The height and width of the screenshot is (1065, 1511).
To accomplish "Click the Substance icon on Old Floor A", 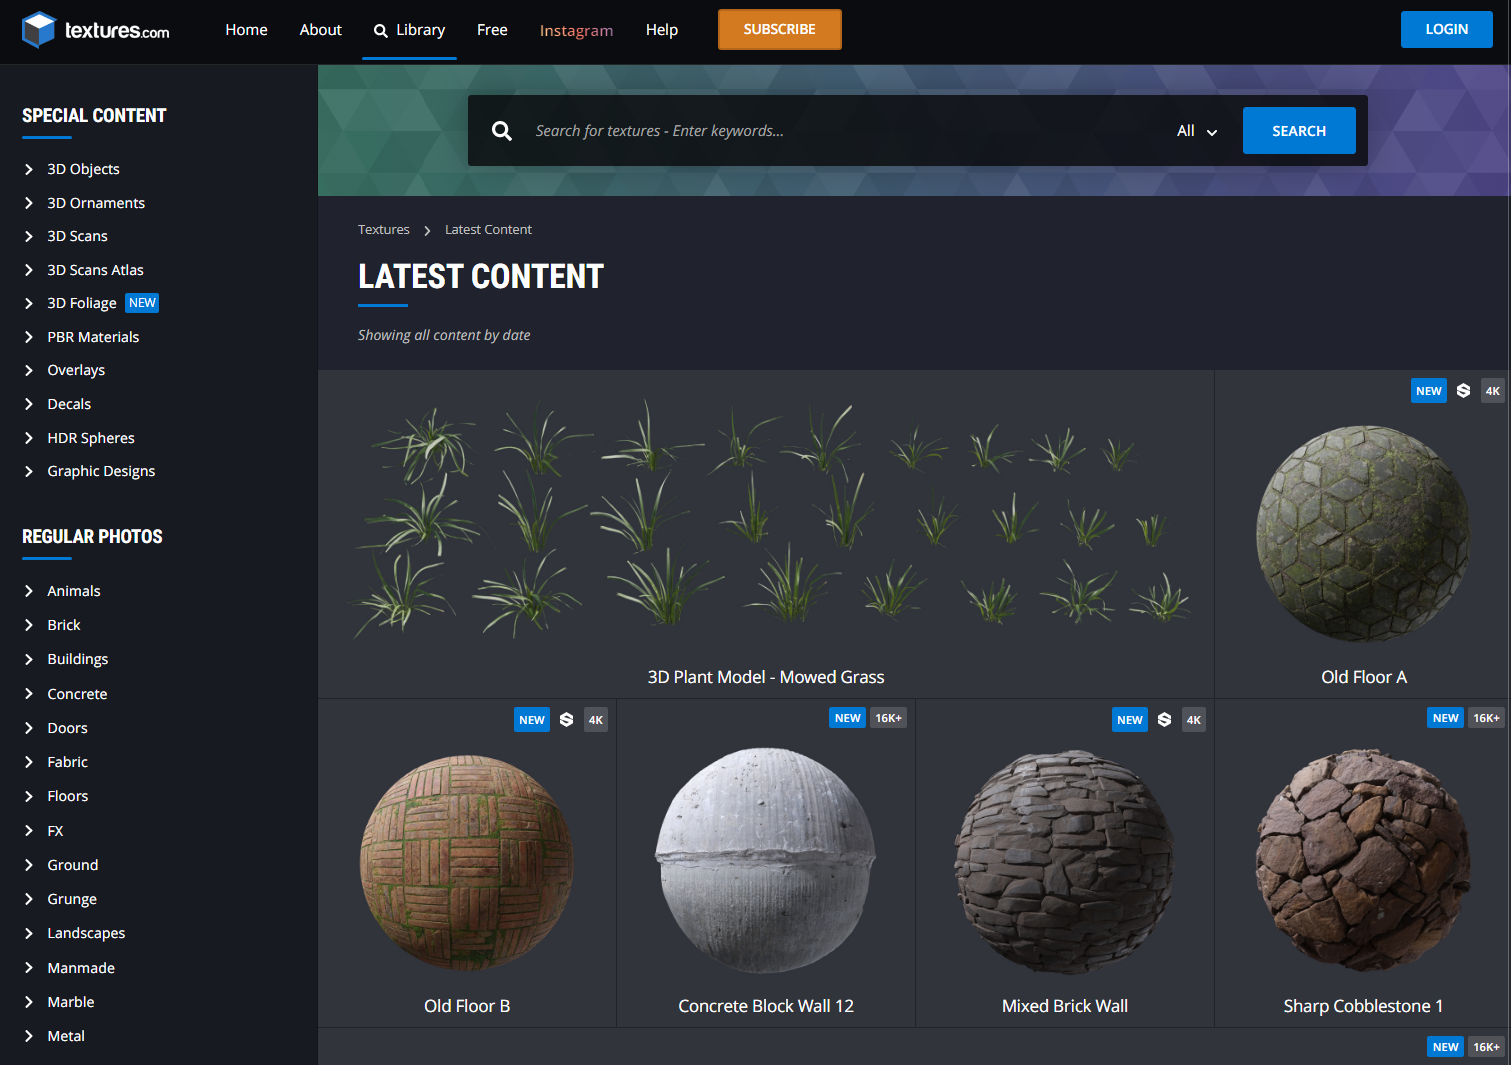I will click(1463, 390).
